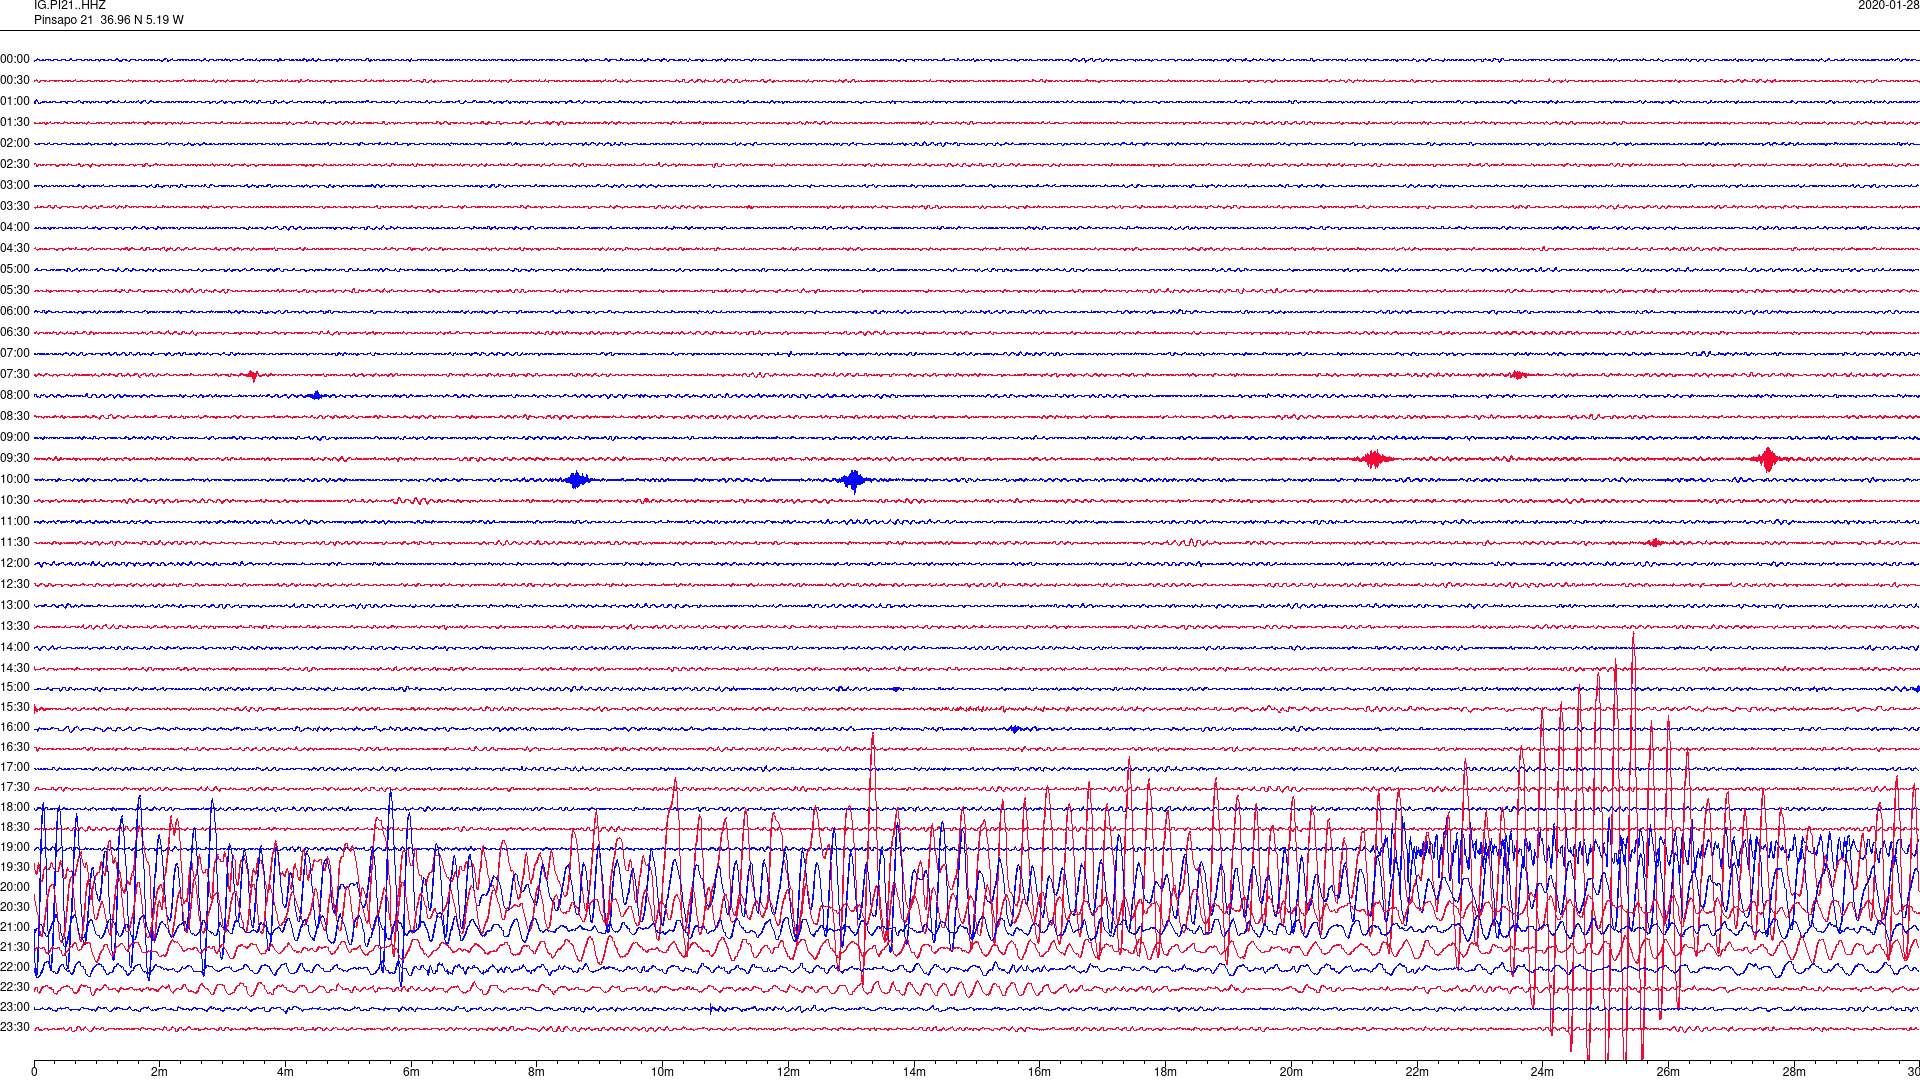Select the 12:00 trace time label

(x=15, y=564)
